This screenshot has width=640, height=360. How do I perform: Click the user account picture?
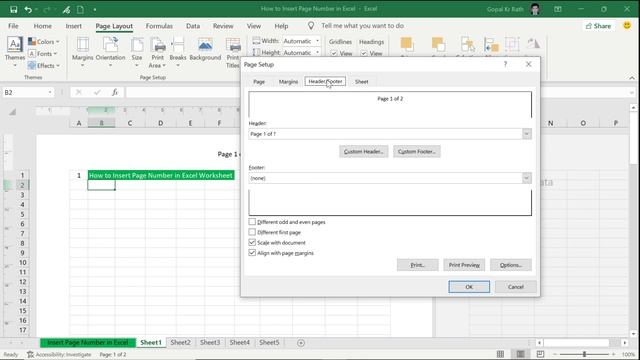[535, 9]
